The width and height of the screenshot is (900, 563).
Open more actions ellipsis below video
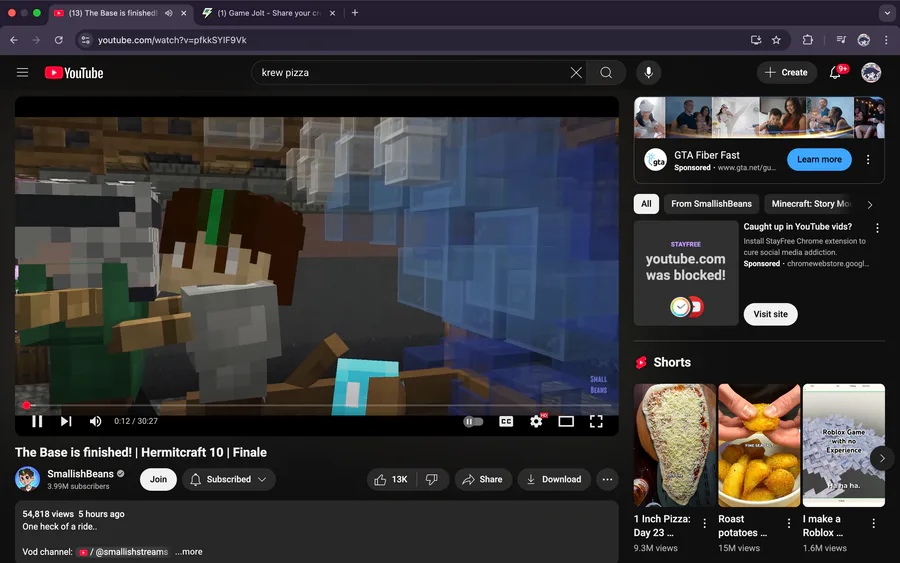[x=607, y=479]
